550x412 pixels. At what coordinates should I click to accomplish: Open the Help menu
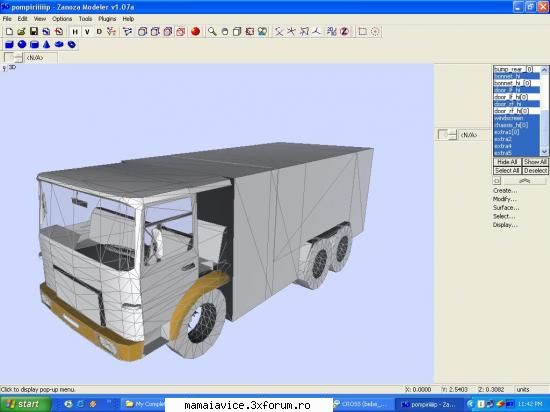[128, 19]
